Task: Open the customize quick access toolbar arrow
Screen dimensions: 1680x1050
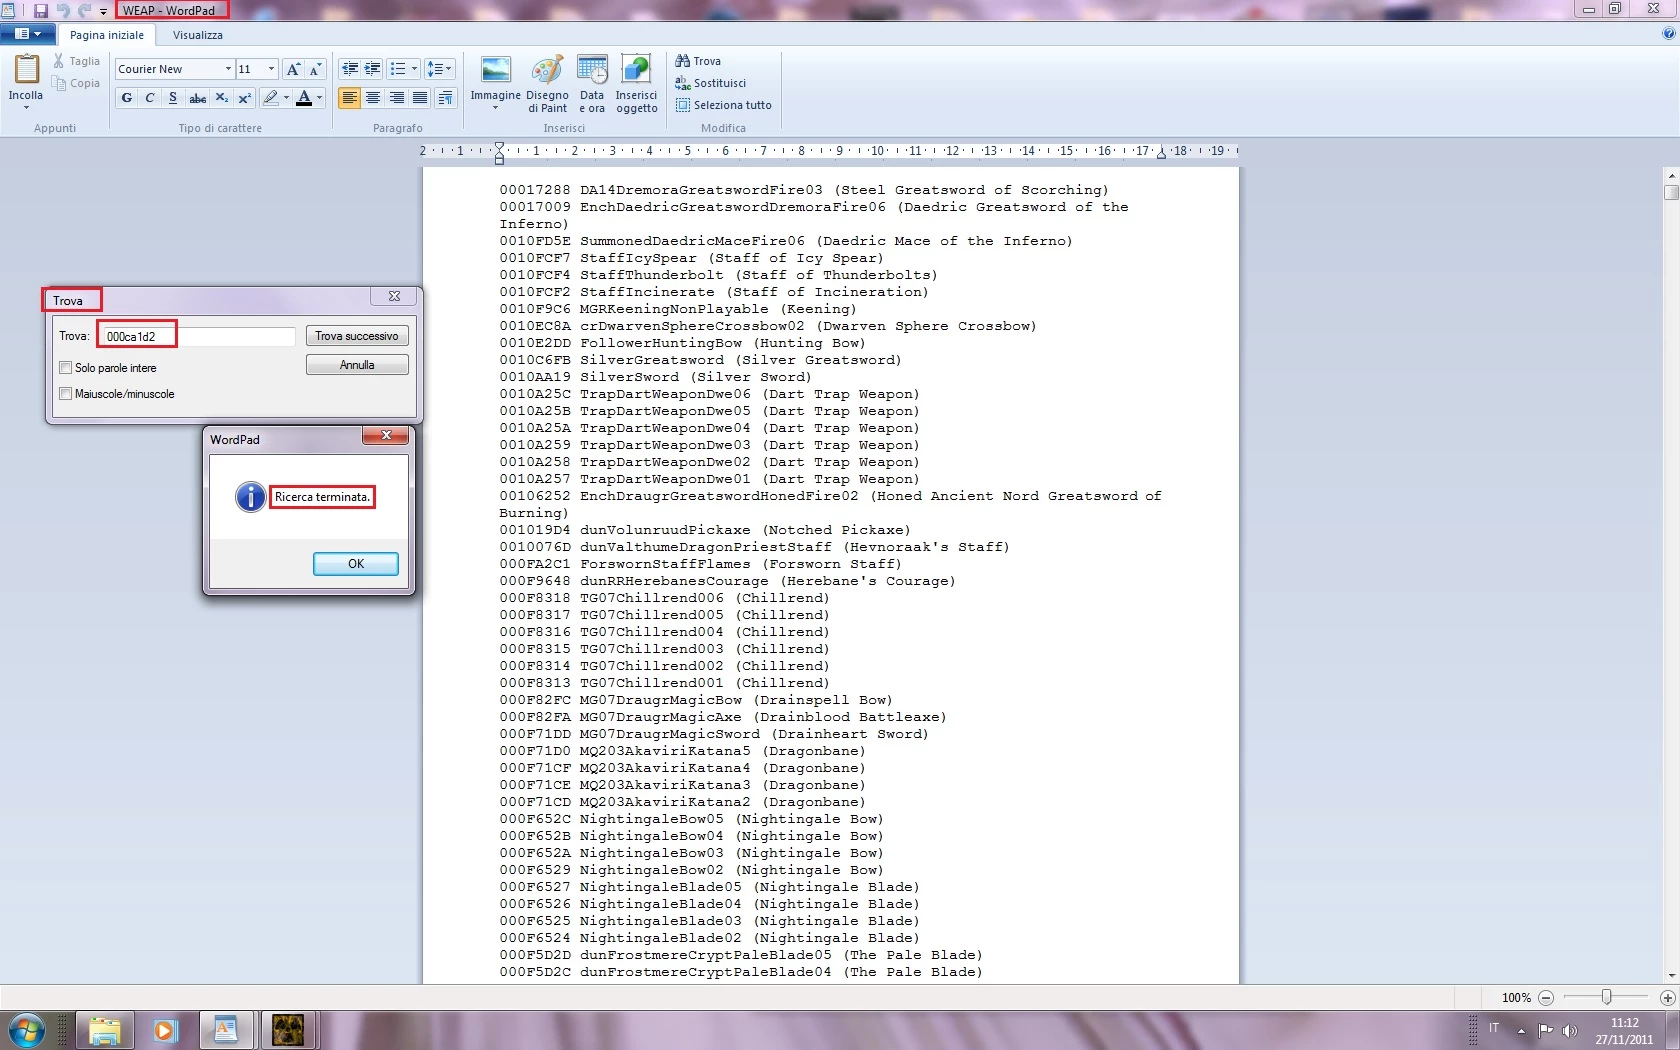Action: pyautogui.click(x=103, y=11)
